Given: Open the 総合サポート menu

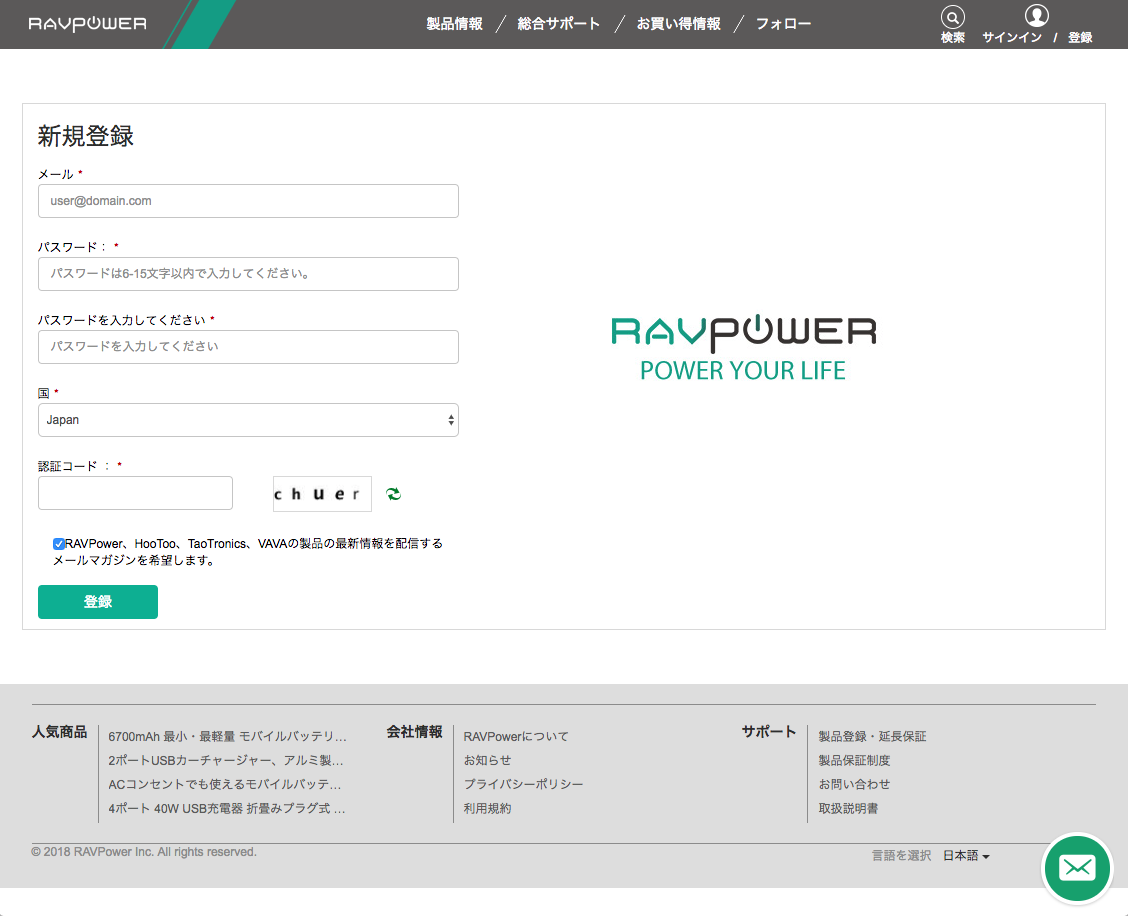Looking at the screenshot, I should (559, 24).
